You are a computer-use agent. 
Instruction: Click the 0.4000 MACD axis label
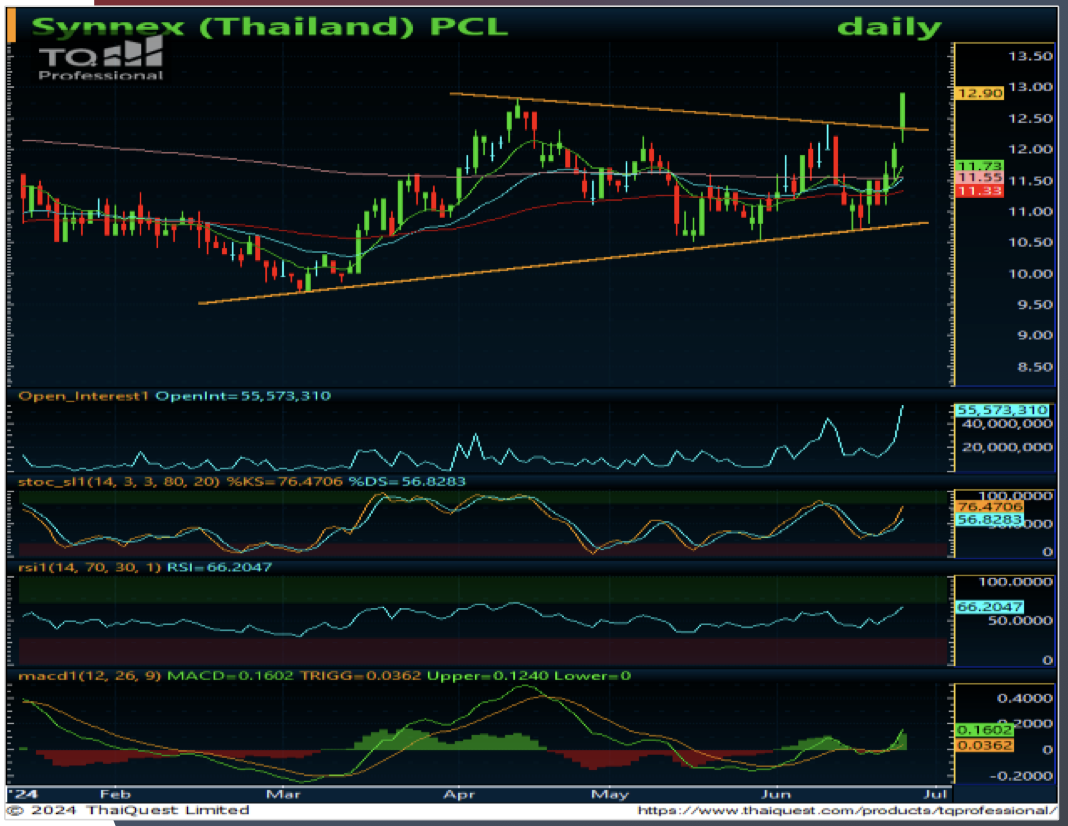tap(1024, 699)
